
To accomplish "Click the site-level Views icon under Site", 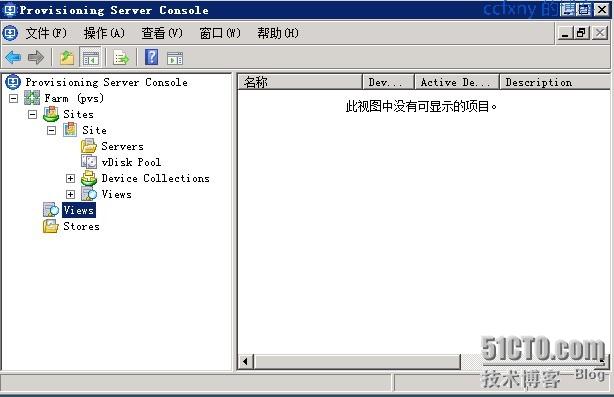I will click(x=89, y=194).
